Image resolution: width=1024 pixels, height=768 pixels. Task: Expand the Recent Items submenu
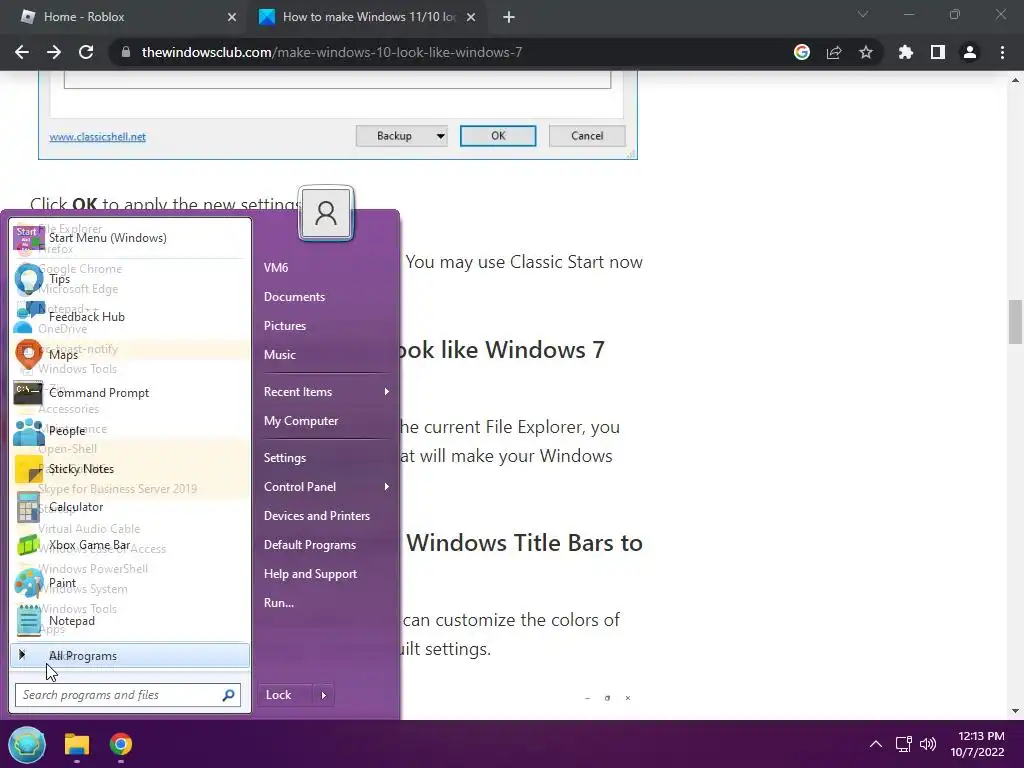(x=327, y=392)
